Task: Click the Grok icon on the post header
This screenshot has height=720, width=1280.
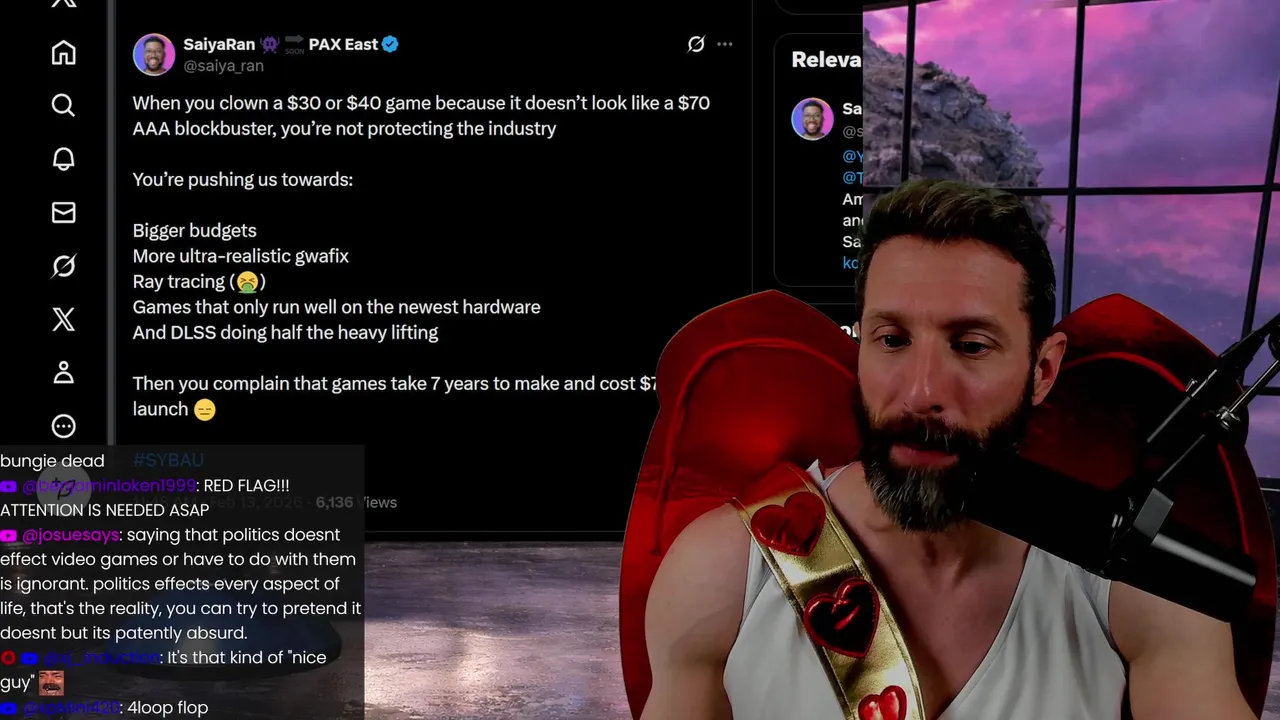Action: click(x=696, y=44)
